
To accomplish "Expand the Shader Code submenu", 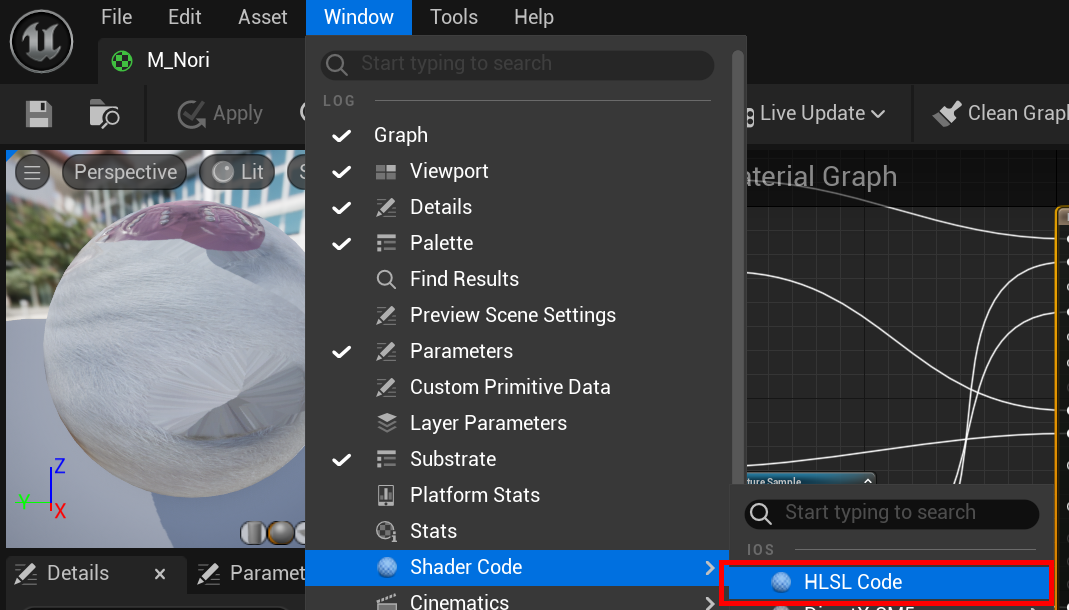I will tap(712, 566).
